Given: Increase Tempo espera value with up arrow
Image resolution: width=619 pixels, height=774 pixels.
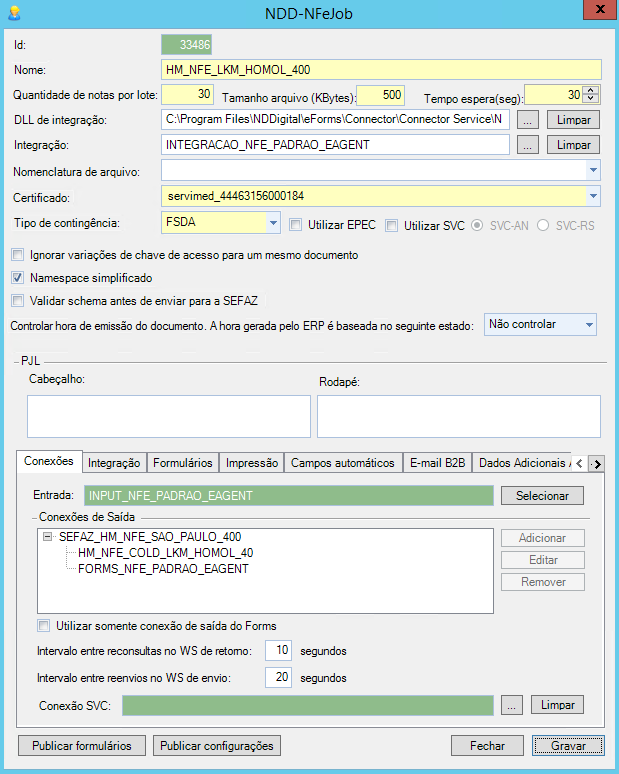Looking at the screenshot, I should (x=591, y=90).
